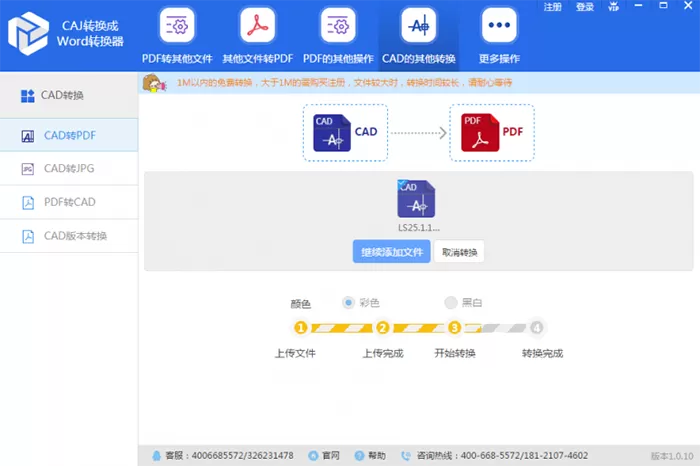Toggle the checkmark on the LS25.1.1 file
The image size is (700, 466).
tap(402, 184)
